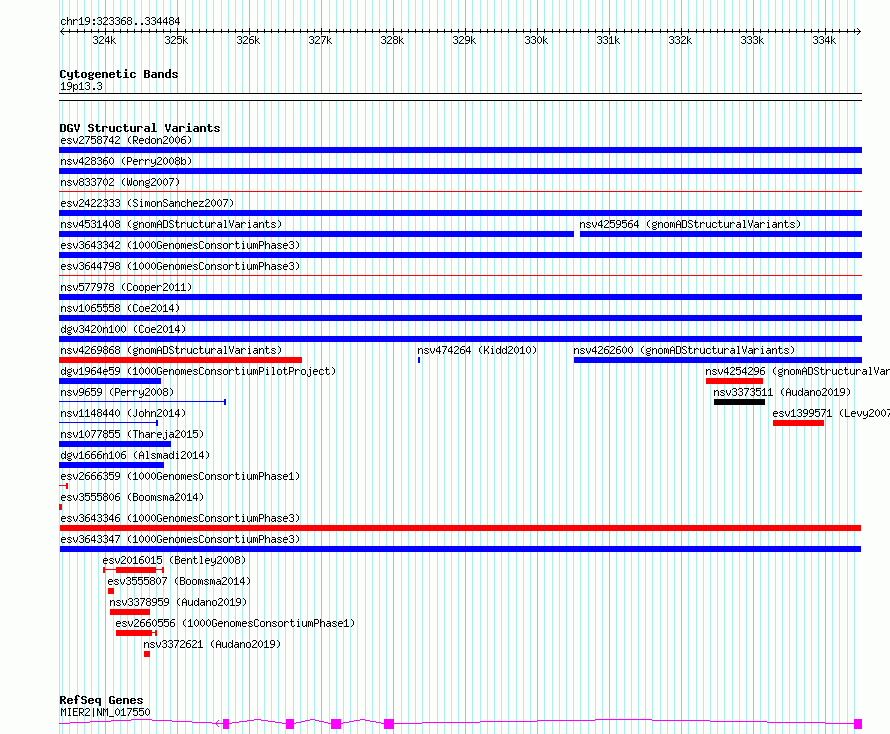
Task: Click the red nsv4269868 gnomAD variant bar
Action: click(180, 360)
